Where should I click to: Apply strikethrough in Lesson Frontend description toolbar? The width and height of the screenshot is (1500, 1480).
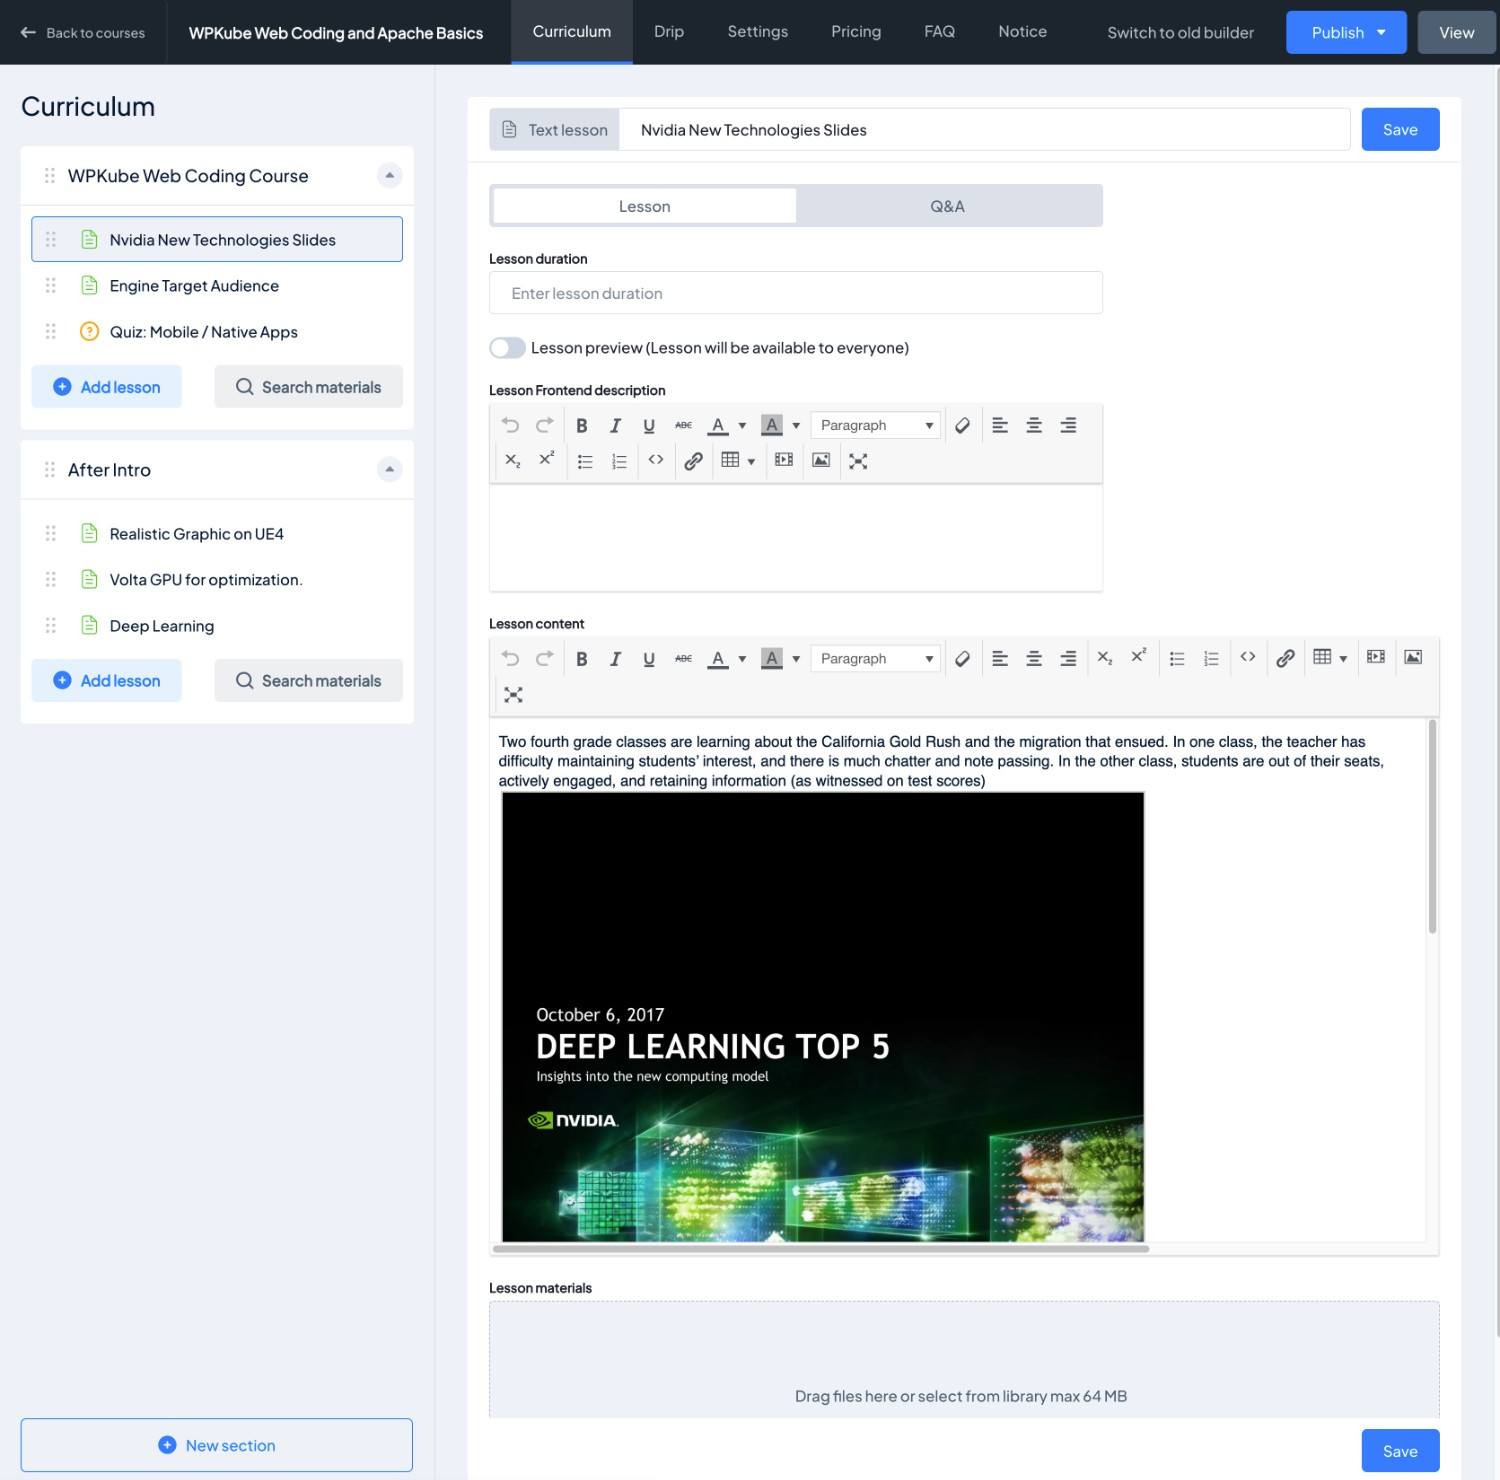pyautogui.click(x=683, y=425)
